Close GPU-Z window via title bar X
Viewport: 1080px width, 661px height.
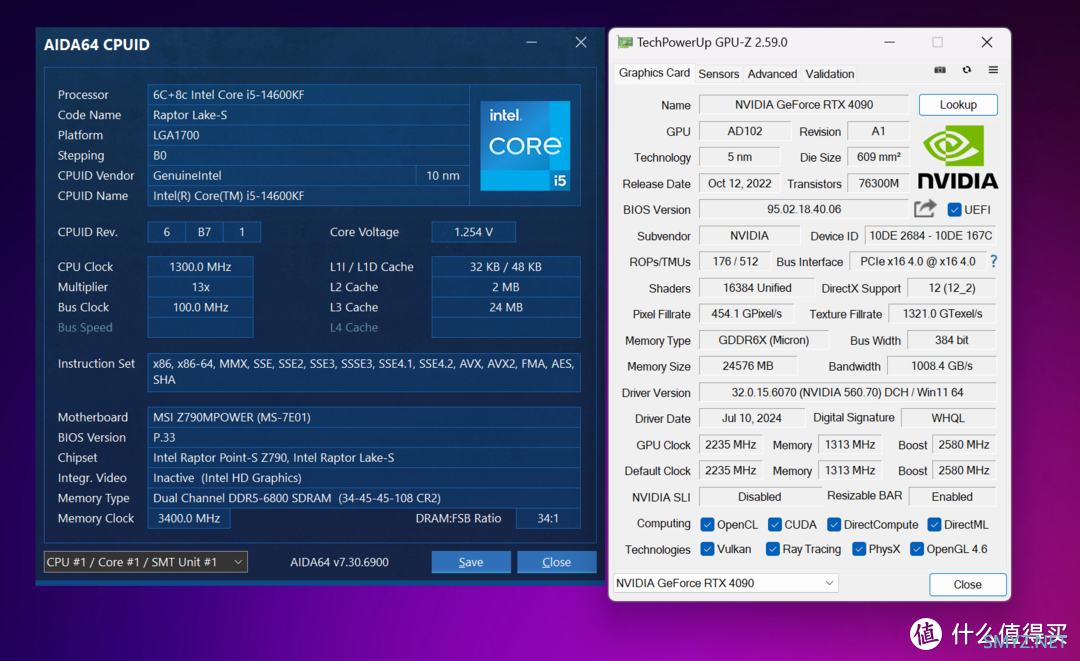pos(986,43)
